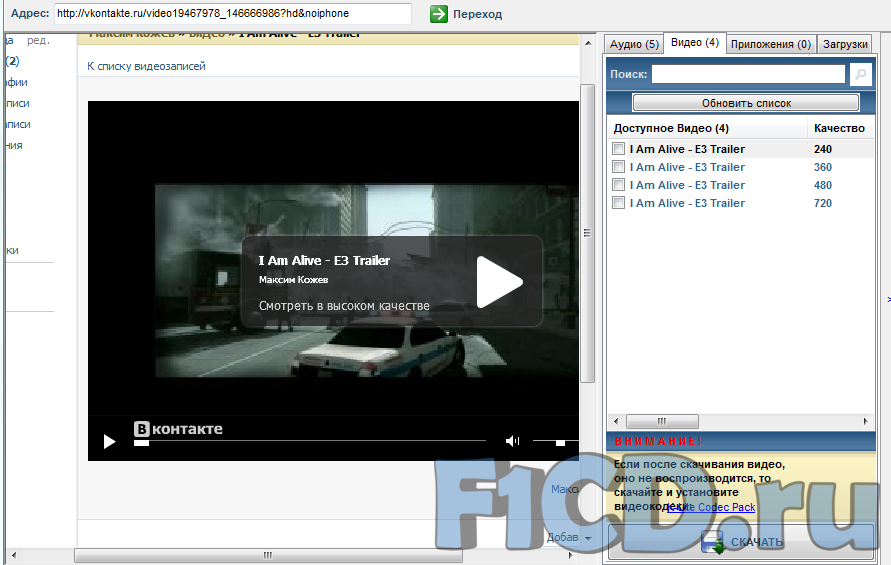Click the 240 quality value
Image resolution: width=891 pixels, height=565 pixels.
(x=822, y=149)
